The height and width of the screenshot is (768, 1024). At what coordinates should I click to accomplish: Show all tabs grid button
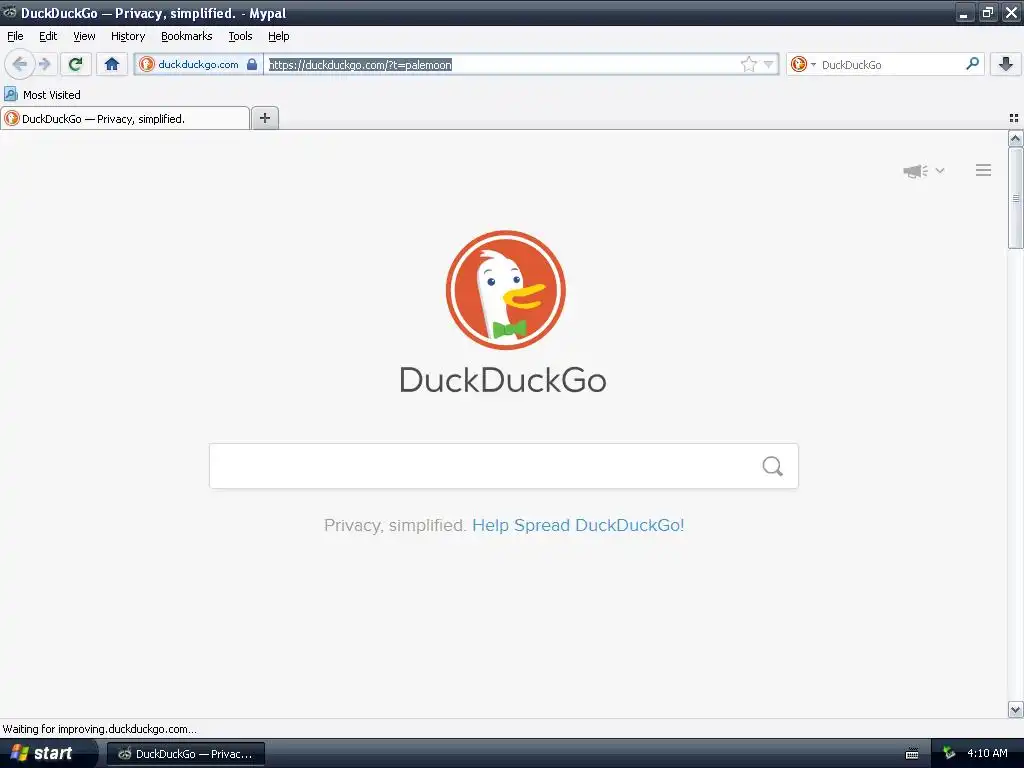point(1014,118)
